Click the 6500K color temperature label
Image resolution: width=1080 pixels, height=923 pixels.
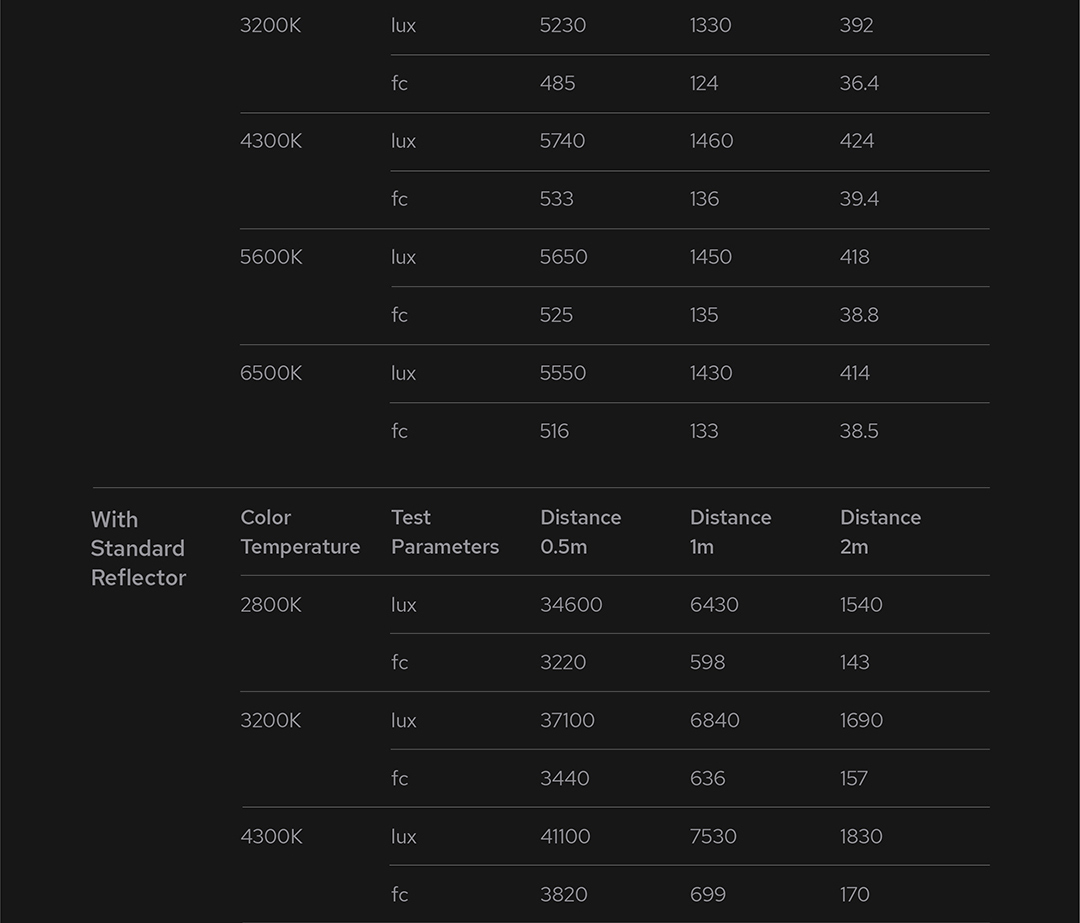(x=270, y=373)
